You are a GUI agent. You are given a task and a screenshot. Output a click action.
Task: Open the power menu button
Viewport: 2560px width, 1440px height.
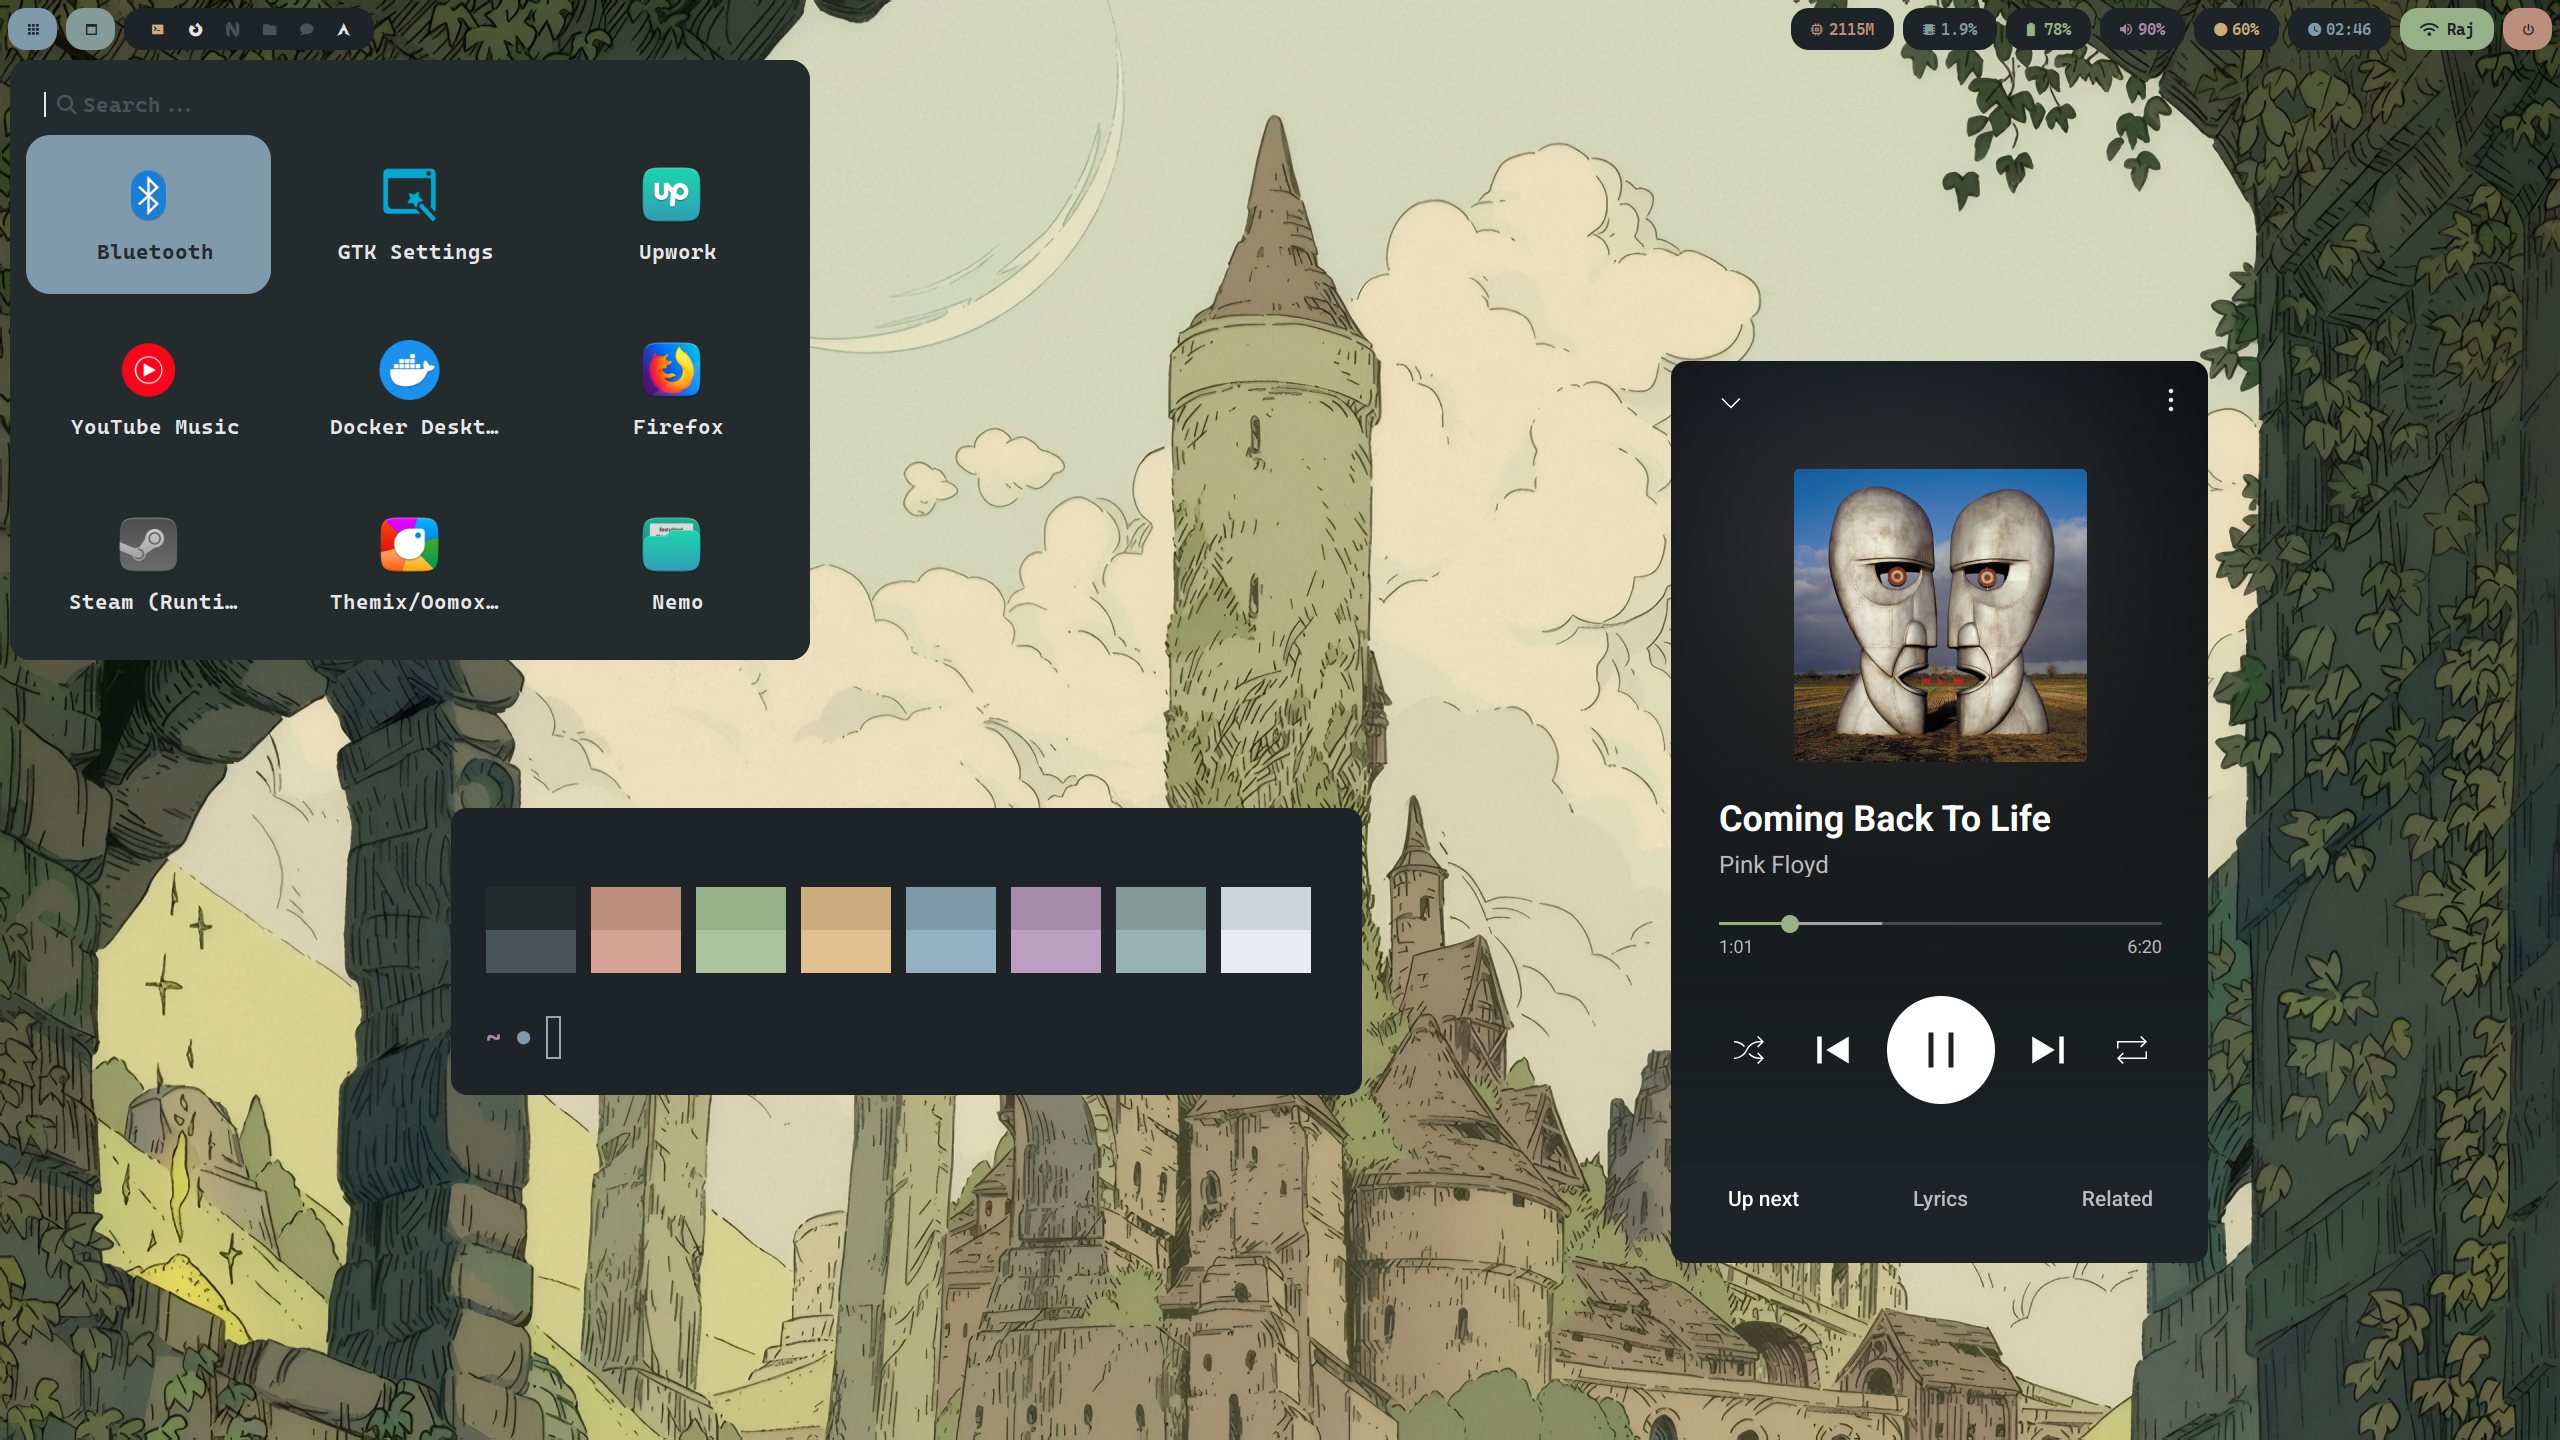[2528, 29]
